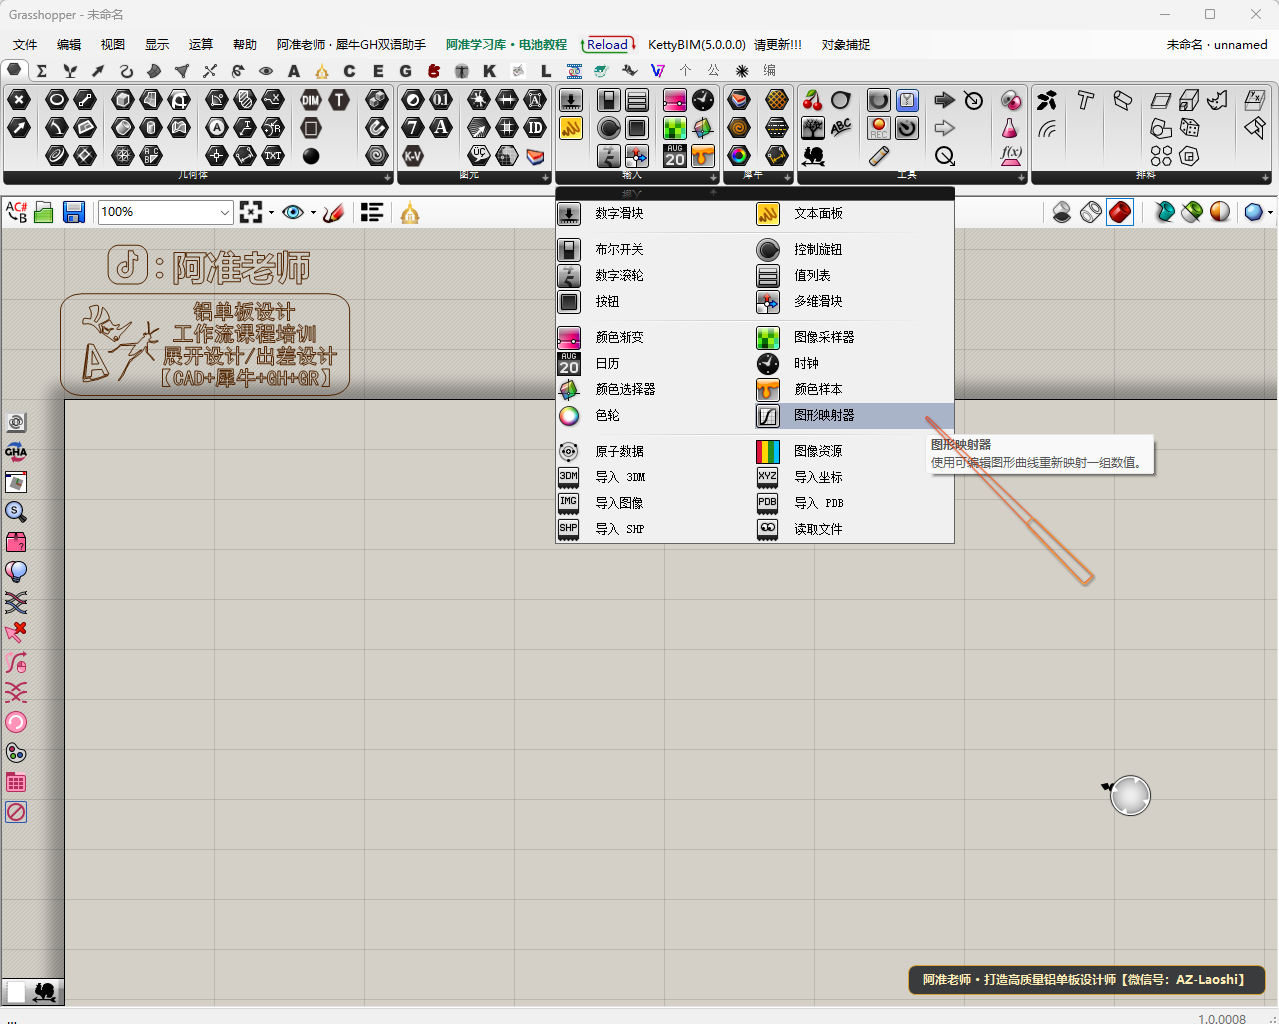1279x1024 pixels.
Task: Click the Reload button in menu bar
Action: pyautogui.click(x=608, y=45)
